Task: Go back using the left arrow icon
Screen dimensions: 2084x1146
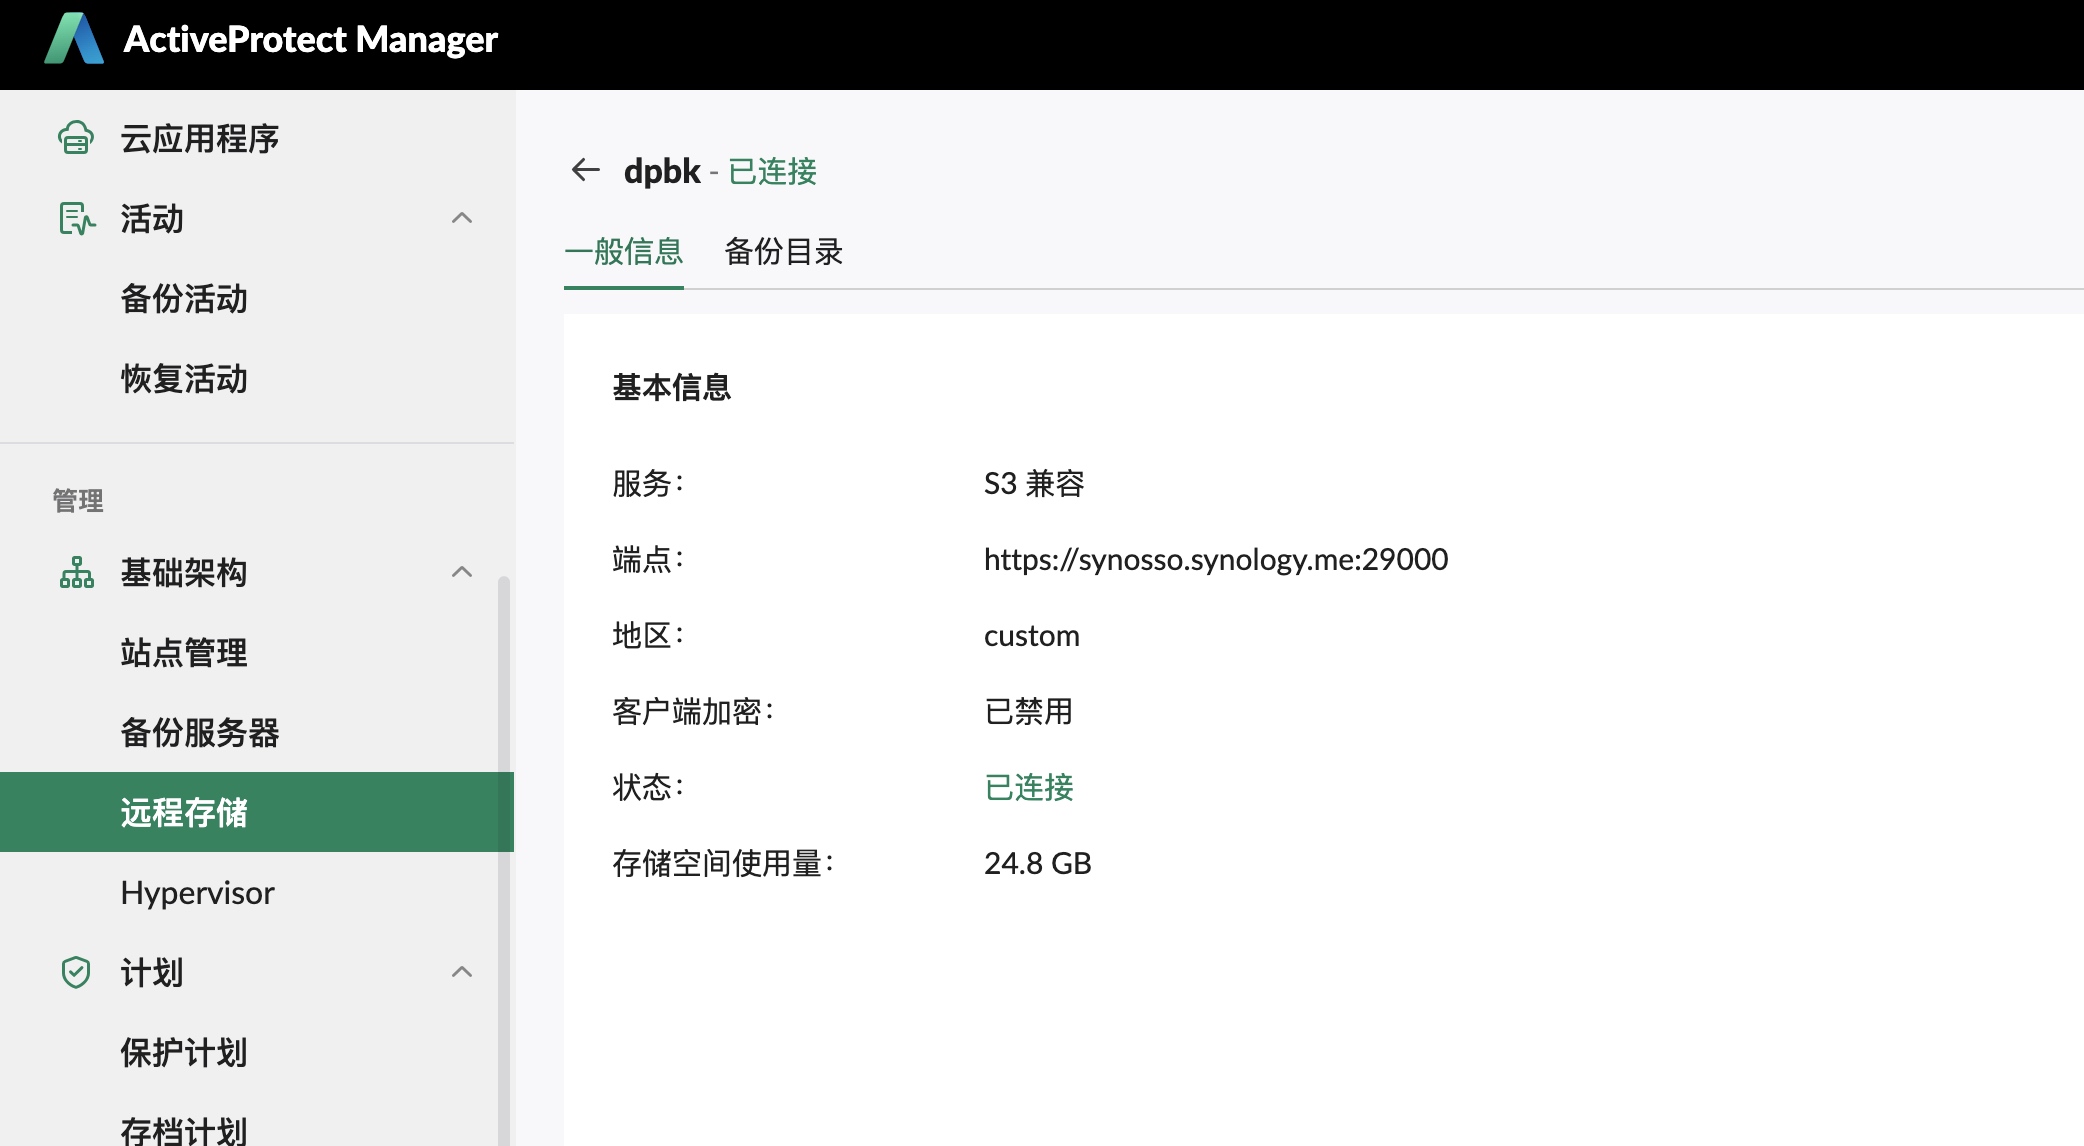Action: point(585,170)
